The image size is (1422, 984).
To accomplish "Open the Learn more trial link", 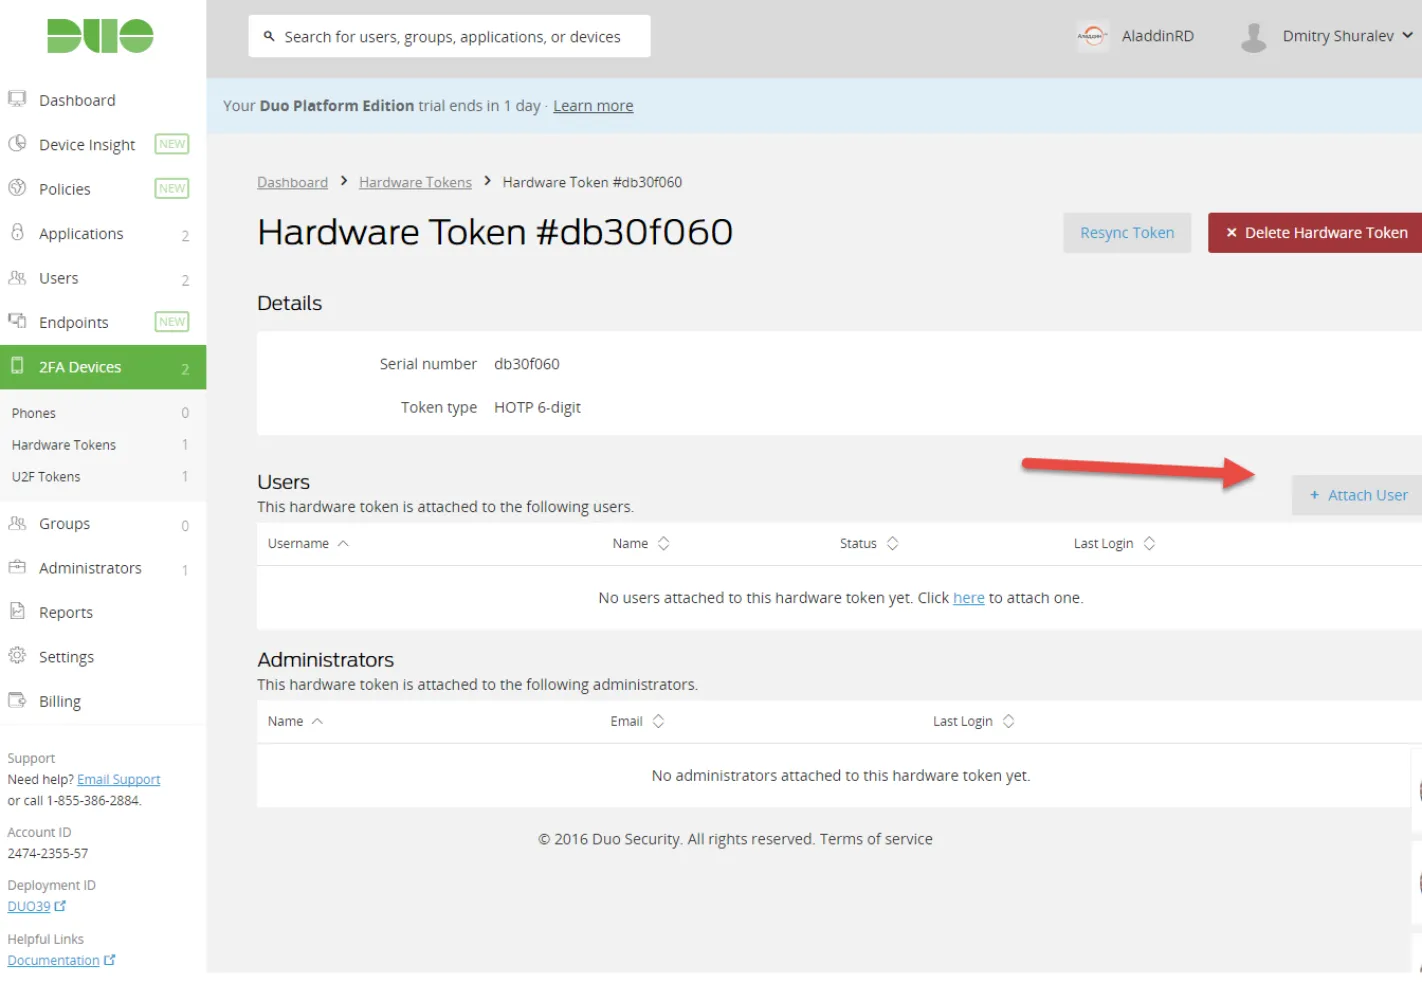I will point(593,106).
